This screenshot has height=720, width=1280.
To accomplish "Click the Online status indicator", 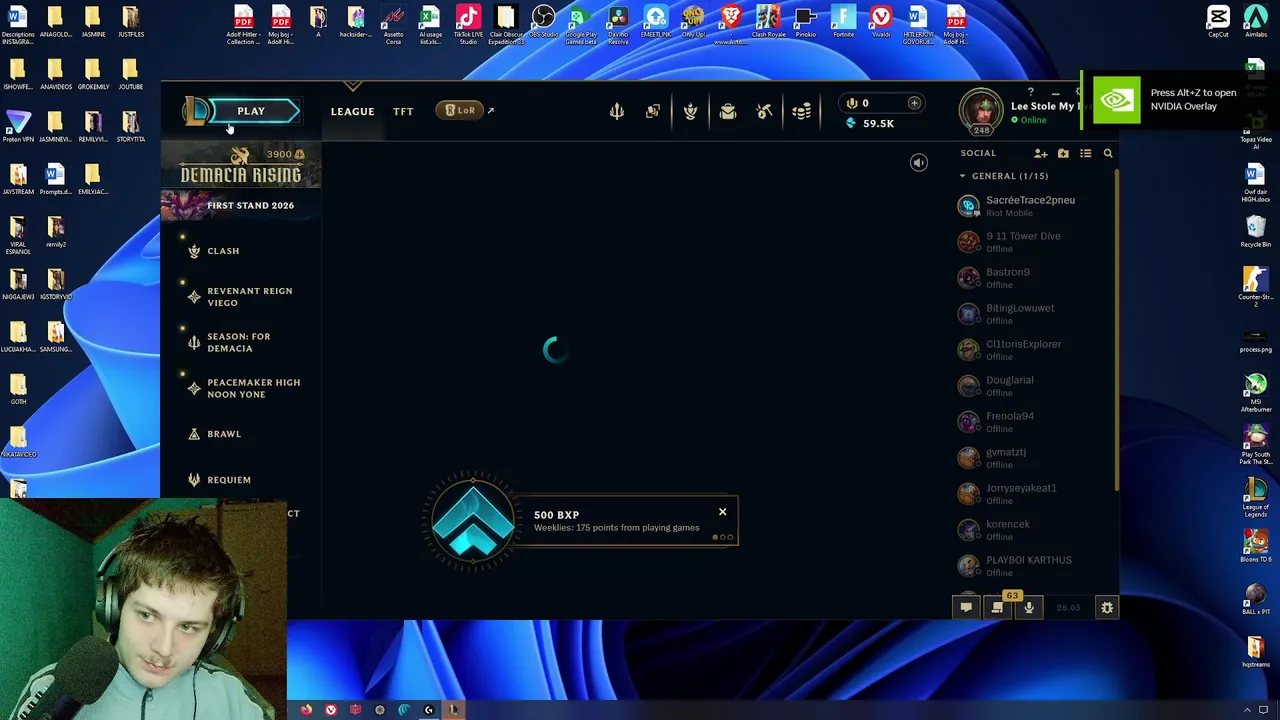I will (x=1028, y=120).
